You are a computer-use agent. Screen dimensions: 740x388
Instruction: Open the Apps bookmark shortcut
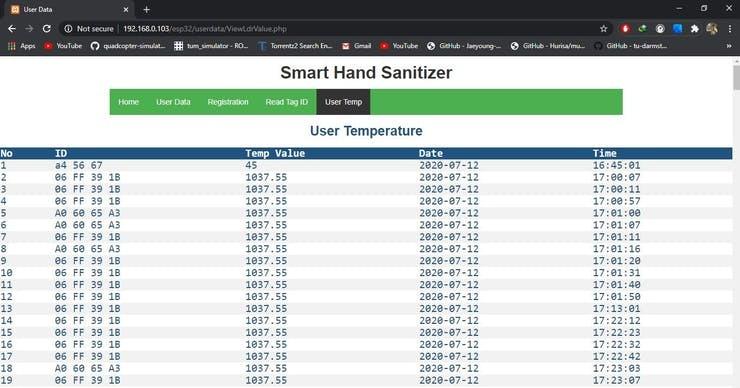click(x=22, y=46)
